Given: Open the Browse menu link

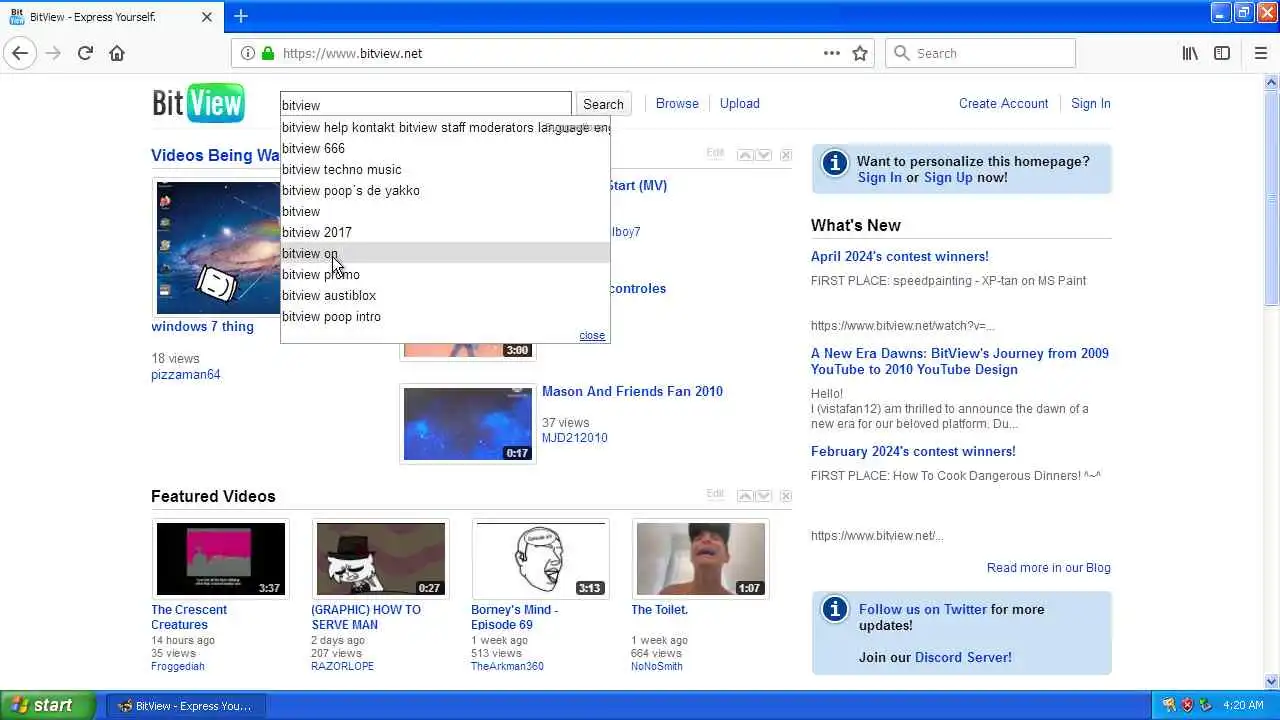Looking at the screenshot, I should point(677,103).
